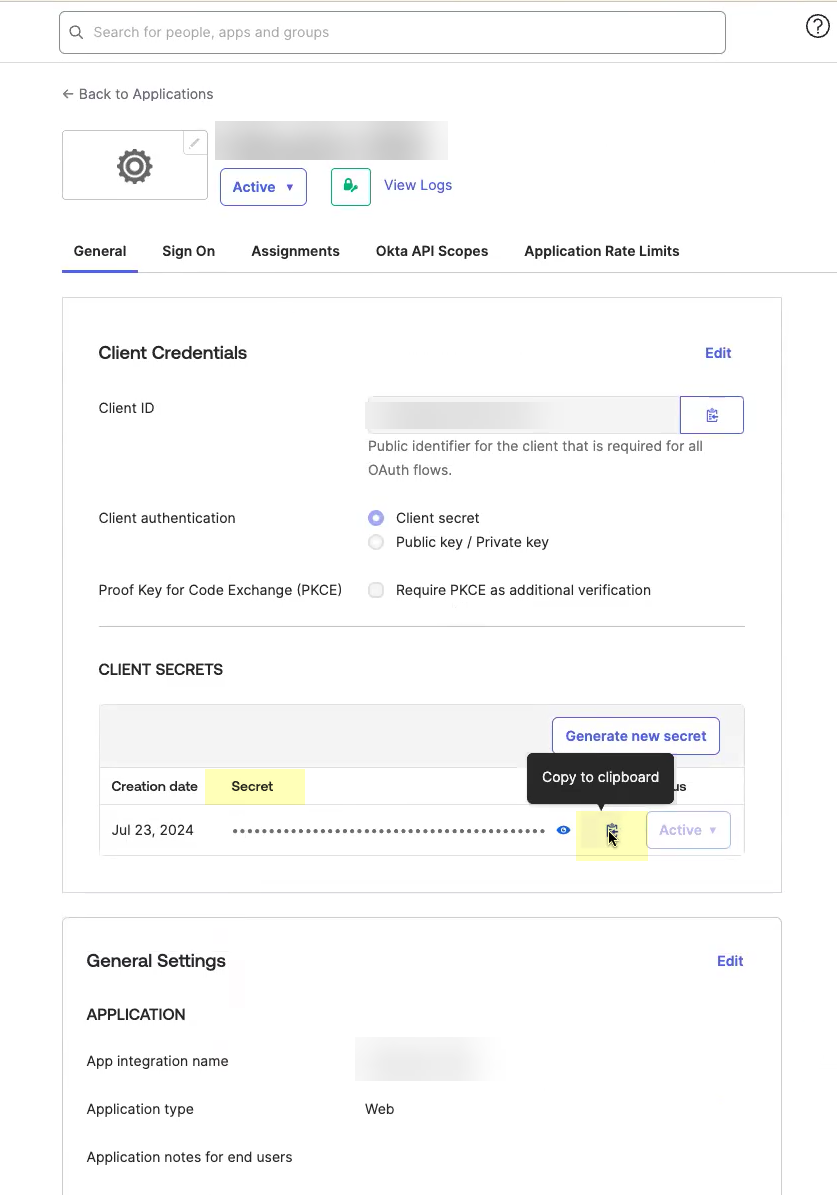Enable Require PKCE as additional verification
The height and width of the screenshot is (1195, 837).
point(376,590)
